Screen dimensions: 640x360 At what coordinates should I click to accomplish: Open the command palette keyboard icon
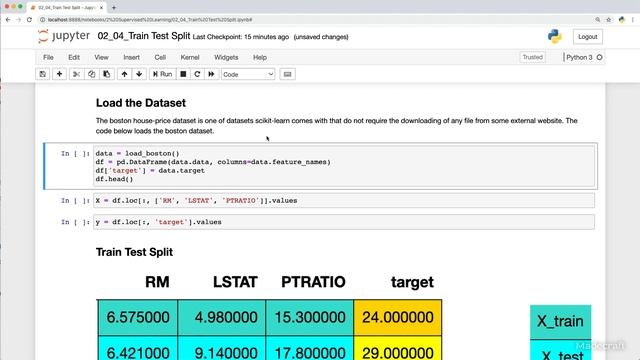click(x=287, y=74)
